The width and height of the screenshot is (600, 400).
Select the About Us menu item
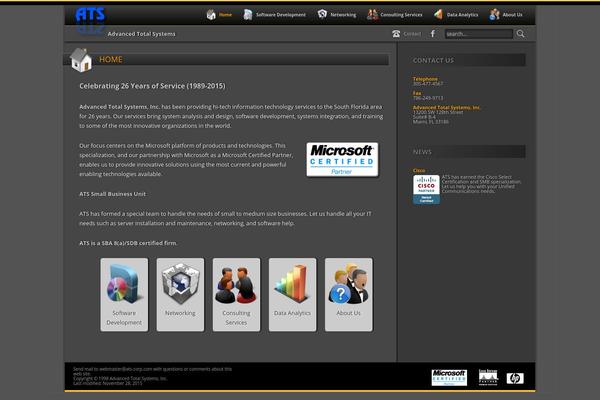click(x=512, y=15)
